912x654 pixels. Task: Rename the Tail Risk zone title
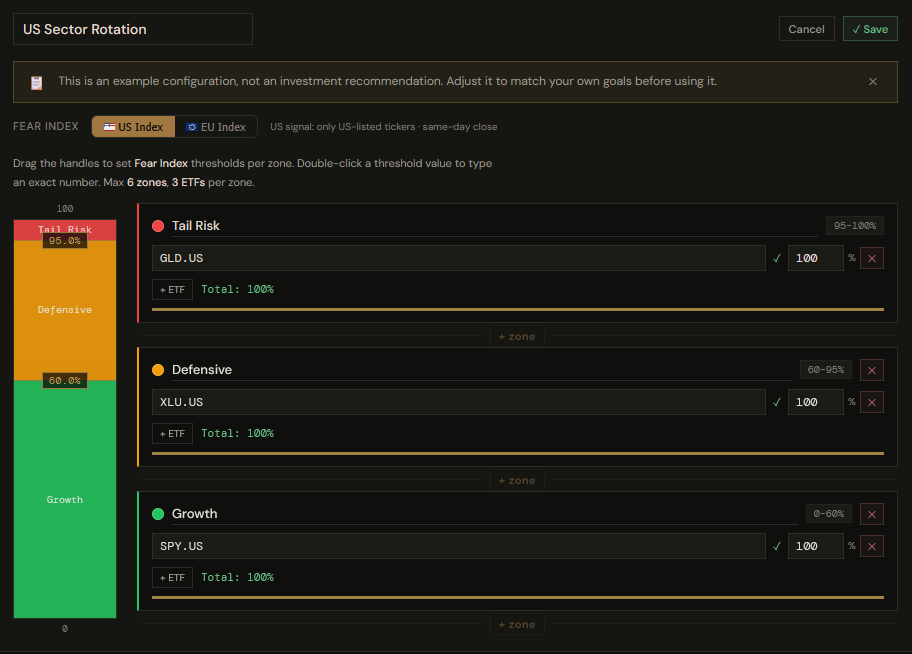(x=494, y=226)
